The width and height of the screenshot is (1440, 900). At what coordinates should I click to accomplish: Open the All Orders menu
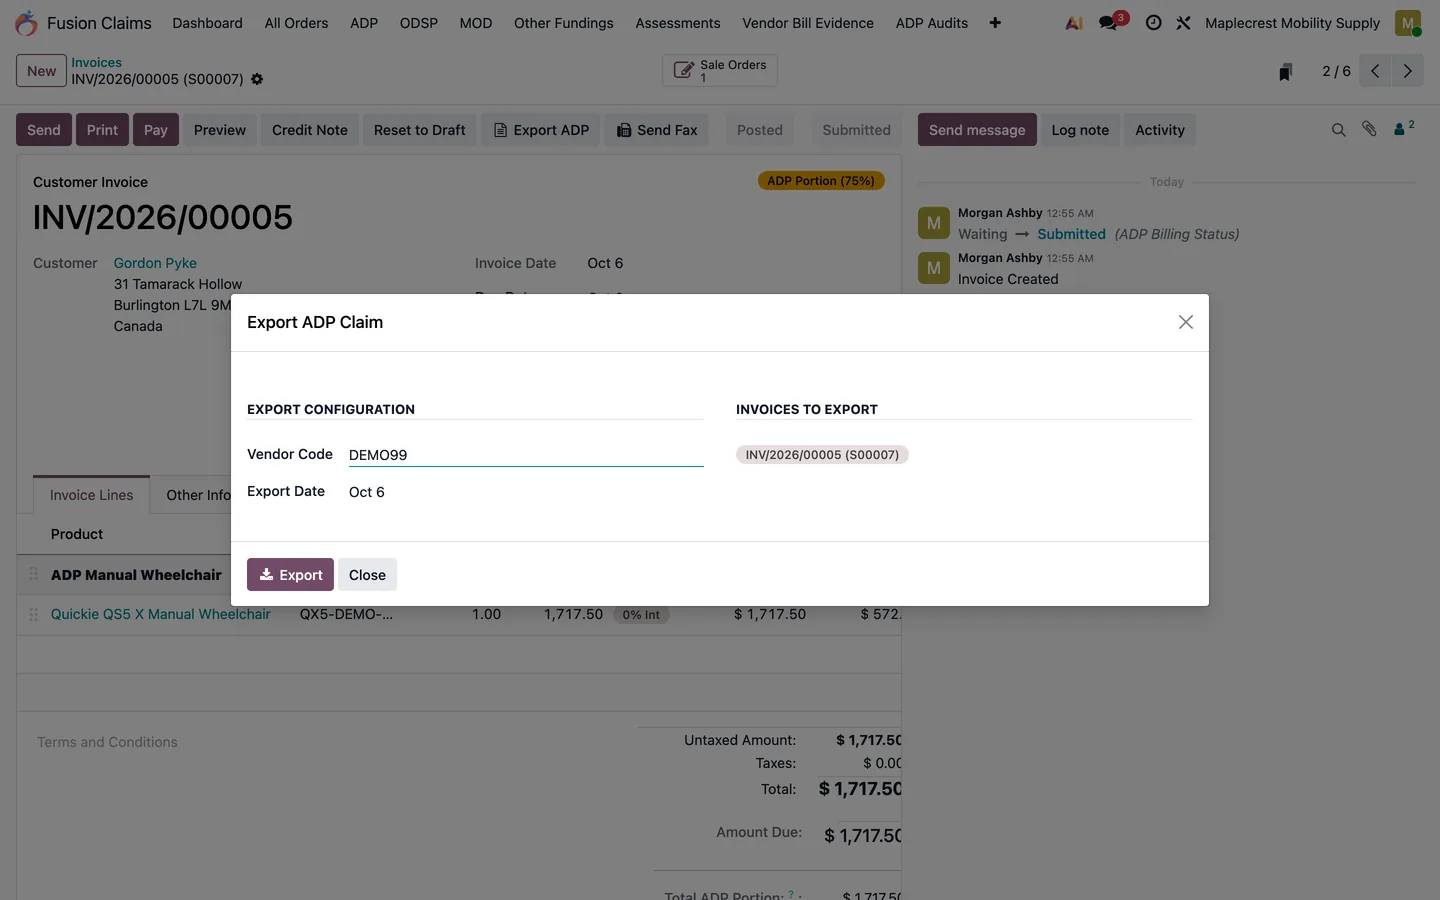296,23
